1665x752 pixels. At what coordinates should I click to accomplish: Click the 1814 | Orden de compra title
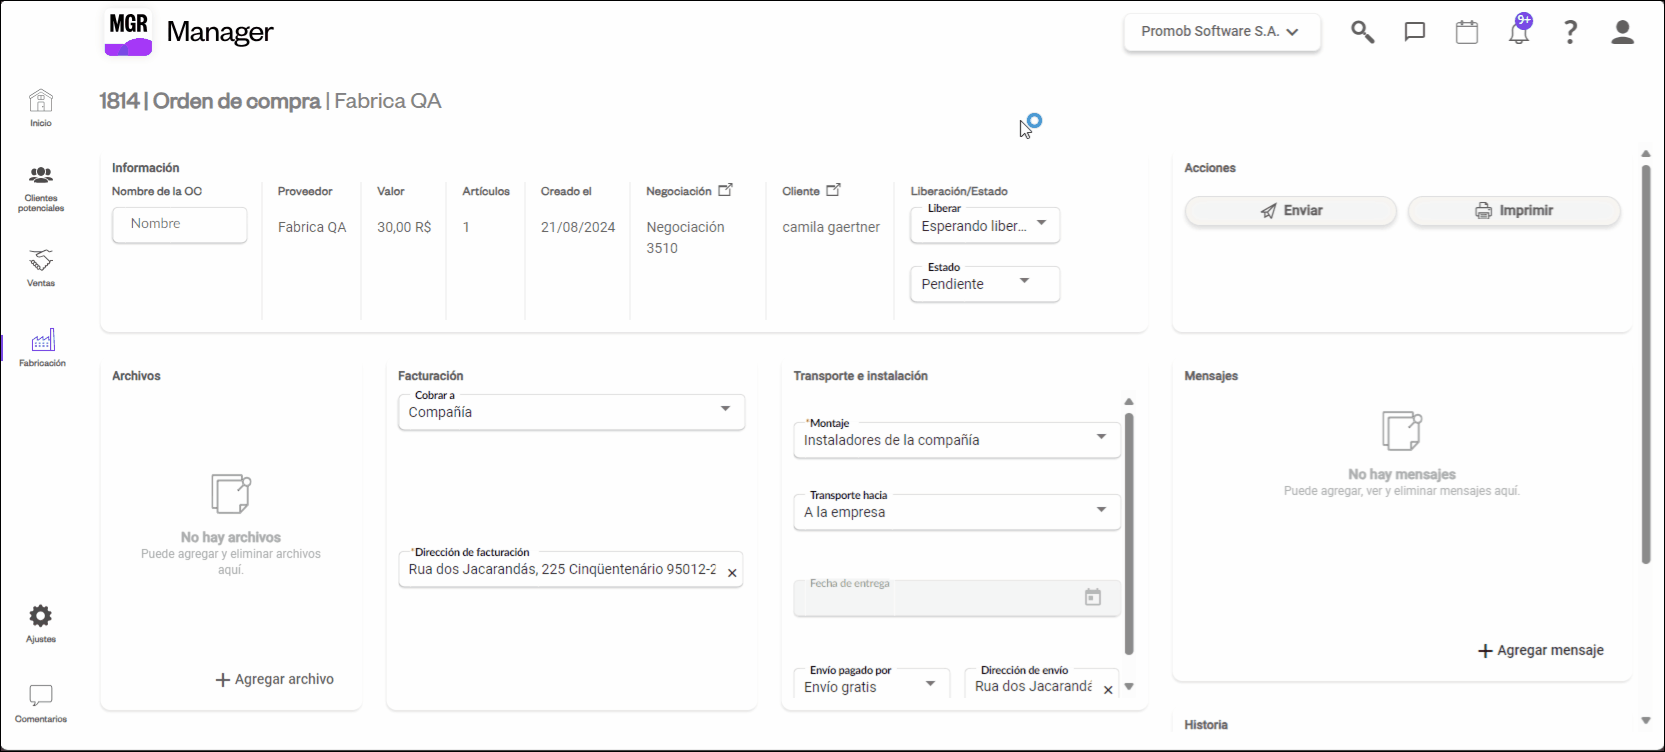click(210, 101)
